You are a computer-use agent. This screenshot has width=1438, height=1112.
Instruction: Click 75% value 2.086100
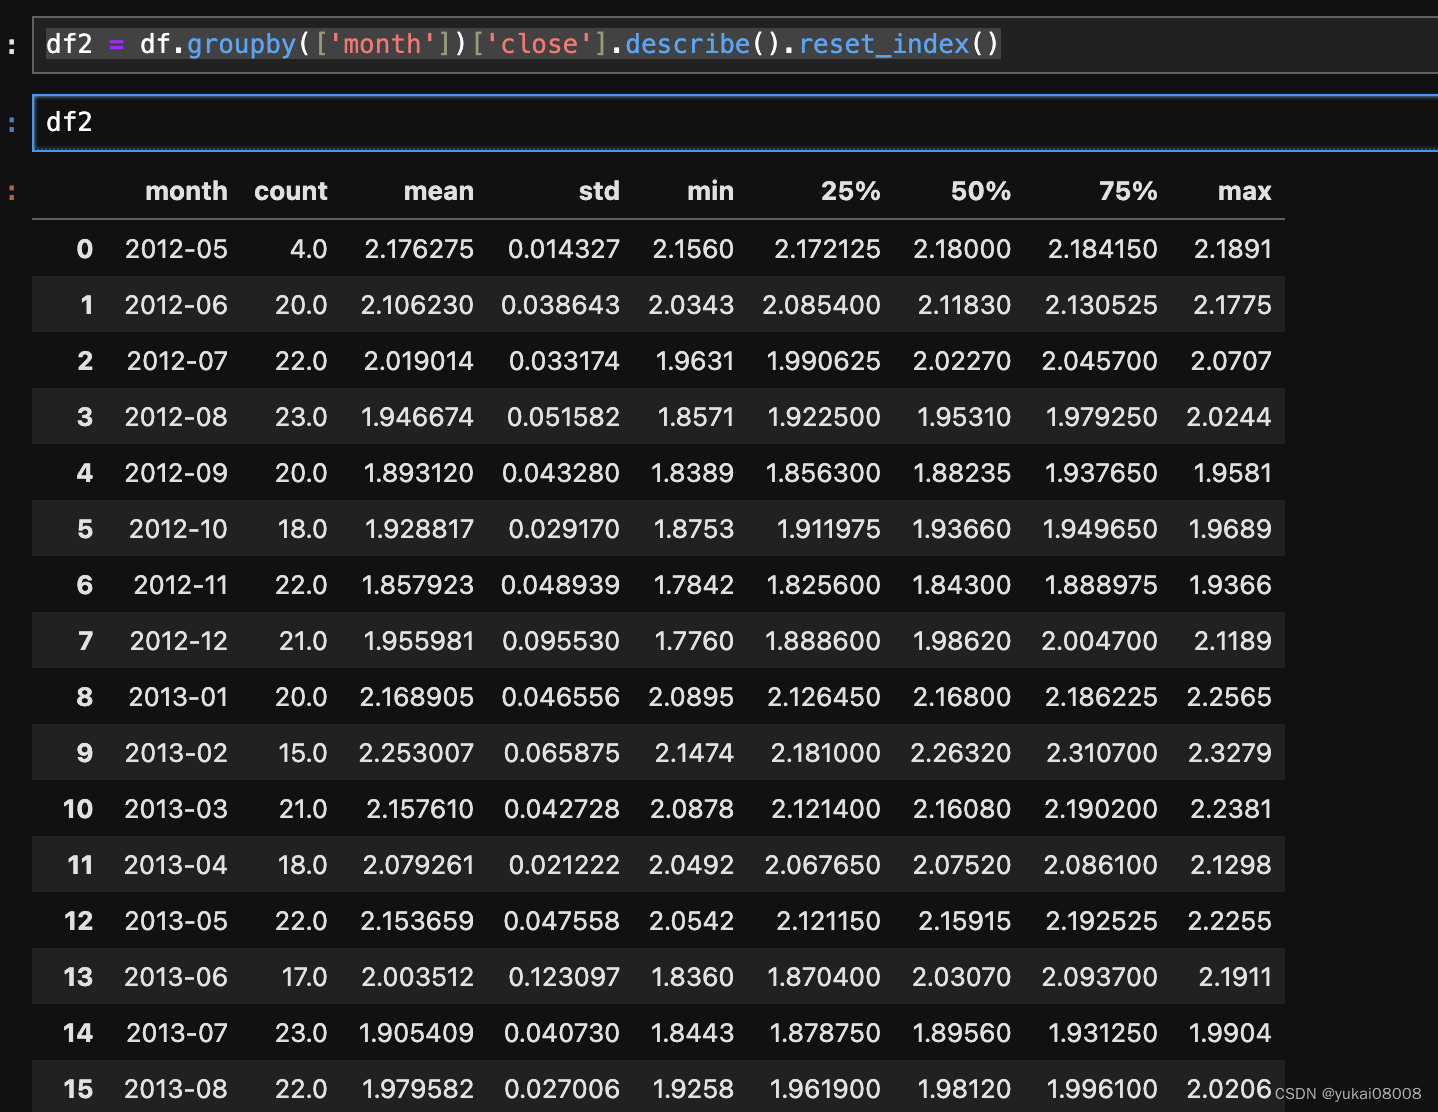pos(1100,865)
